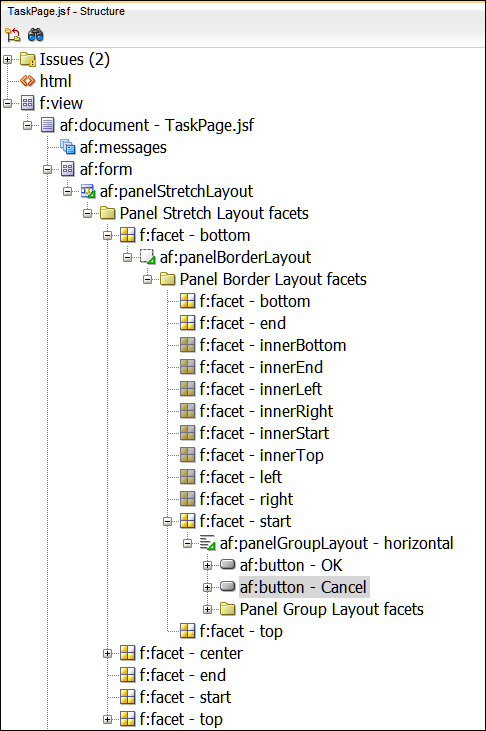Click the af:panelStretchLayout node icon
The height and width of the screenshot is (731, 486).
(x=88, y=191)
